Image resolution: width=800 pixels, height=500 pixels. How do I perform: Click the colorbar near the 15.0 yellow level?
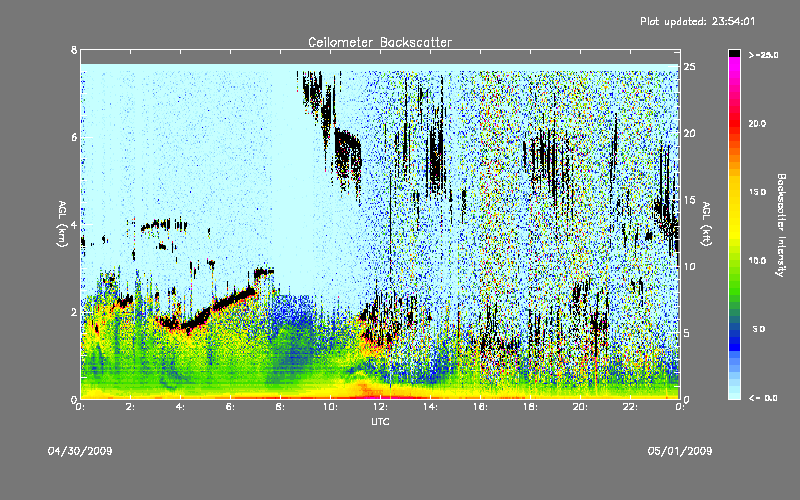coord(734,192)
